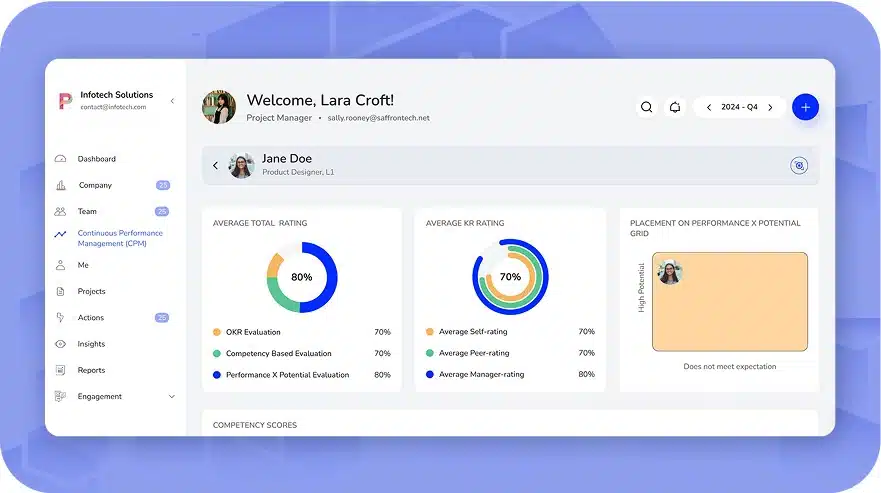
Task: Select Continuous Performance Management (CPM)
Action: point(119,238)
